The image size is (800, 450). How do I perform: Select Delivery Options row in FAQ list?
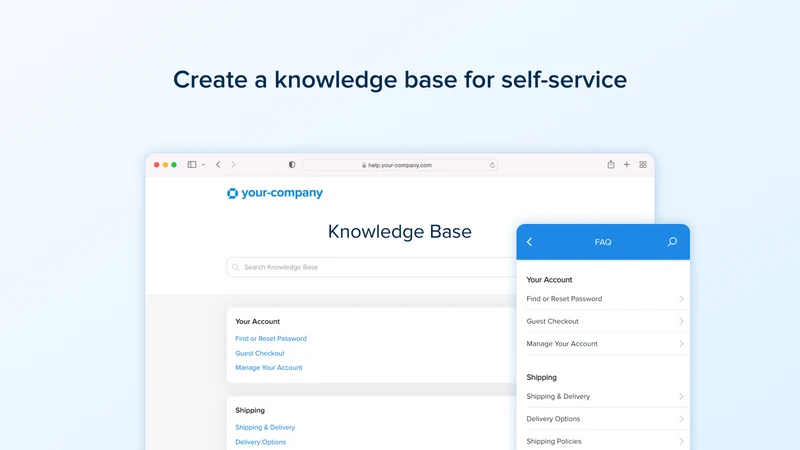(605, 419)
